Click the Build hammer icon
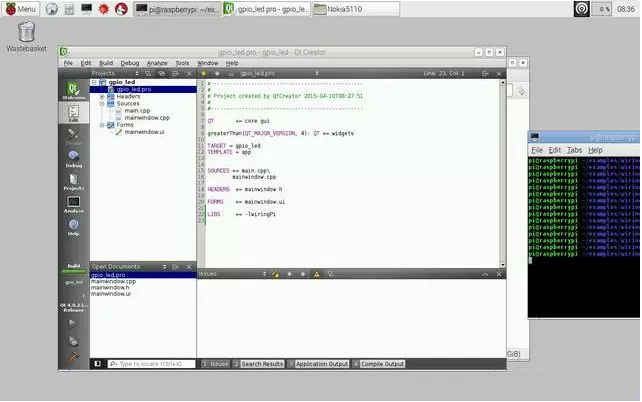The width and height of the screenshot is (642, 402). (x=73, y=355)
